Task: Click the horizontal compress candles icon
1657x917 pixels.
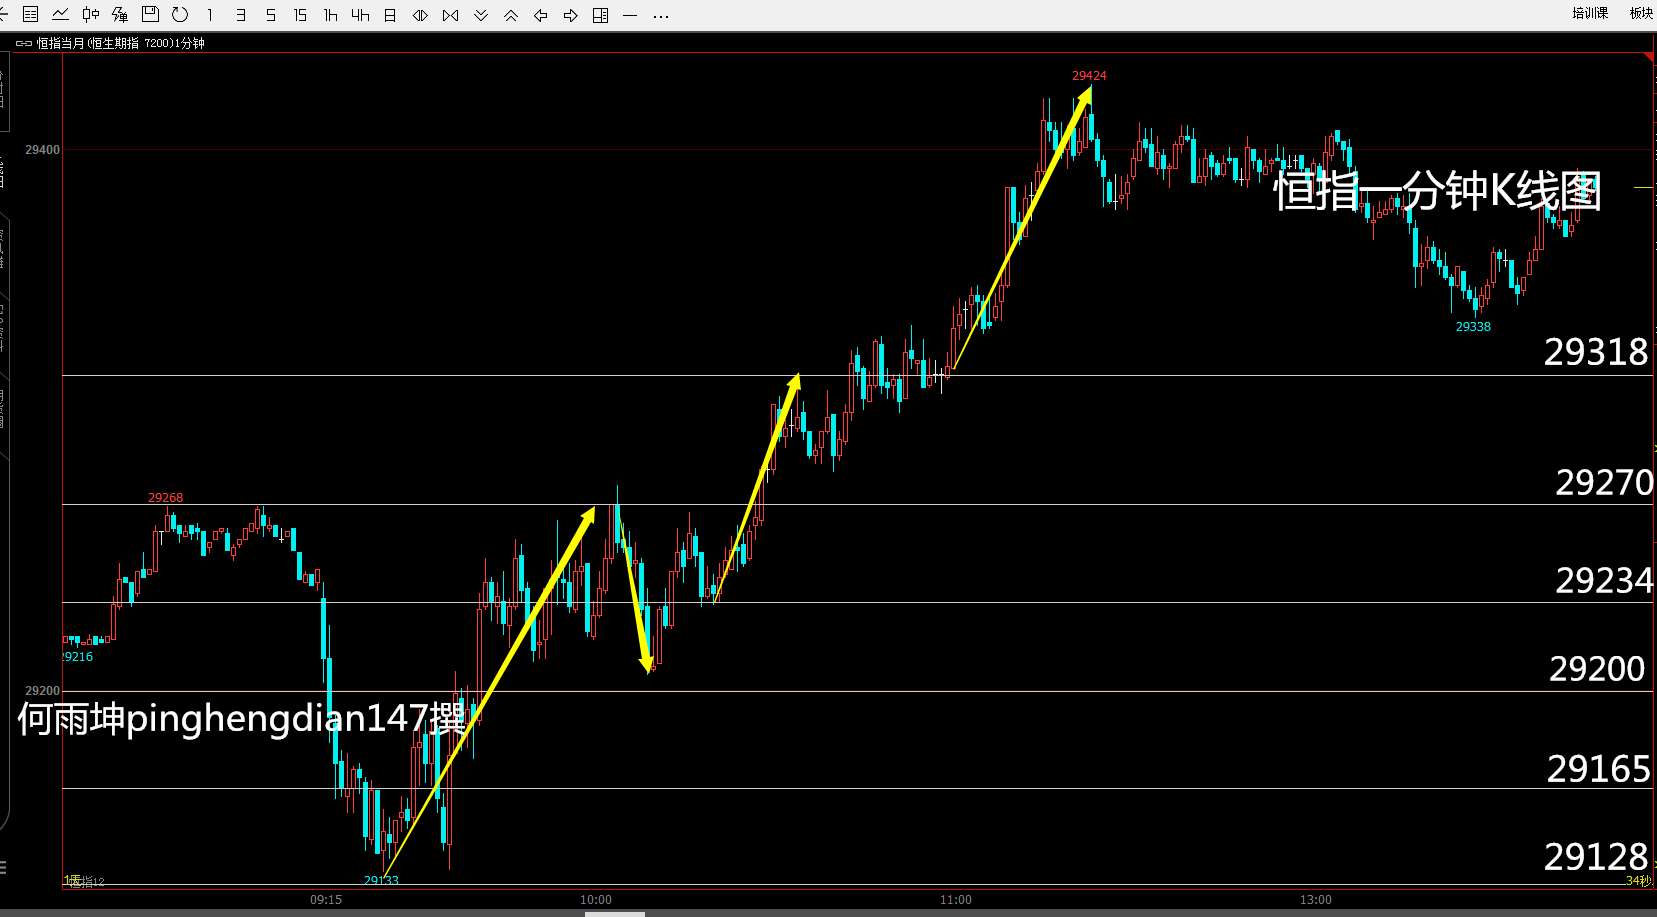Action: 451,15
